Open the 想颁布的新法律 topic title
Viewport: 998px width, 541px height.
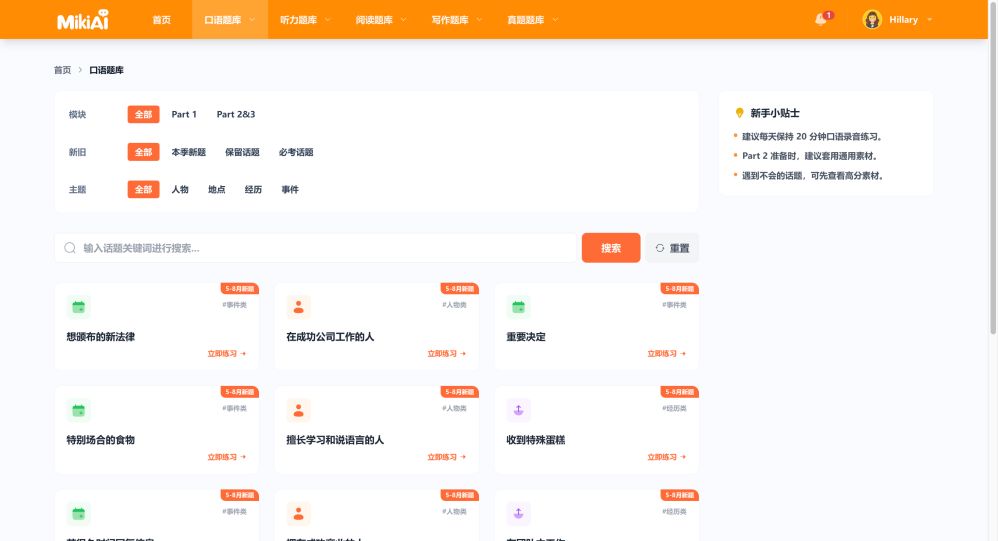(101, 337)
